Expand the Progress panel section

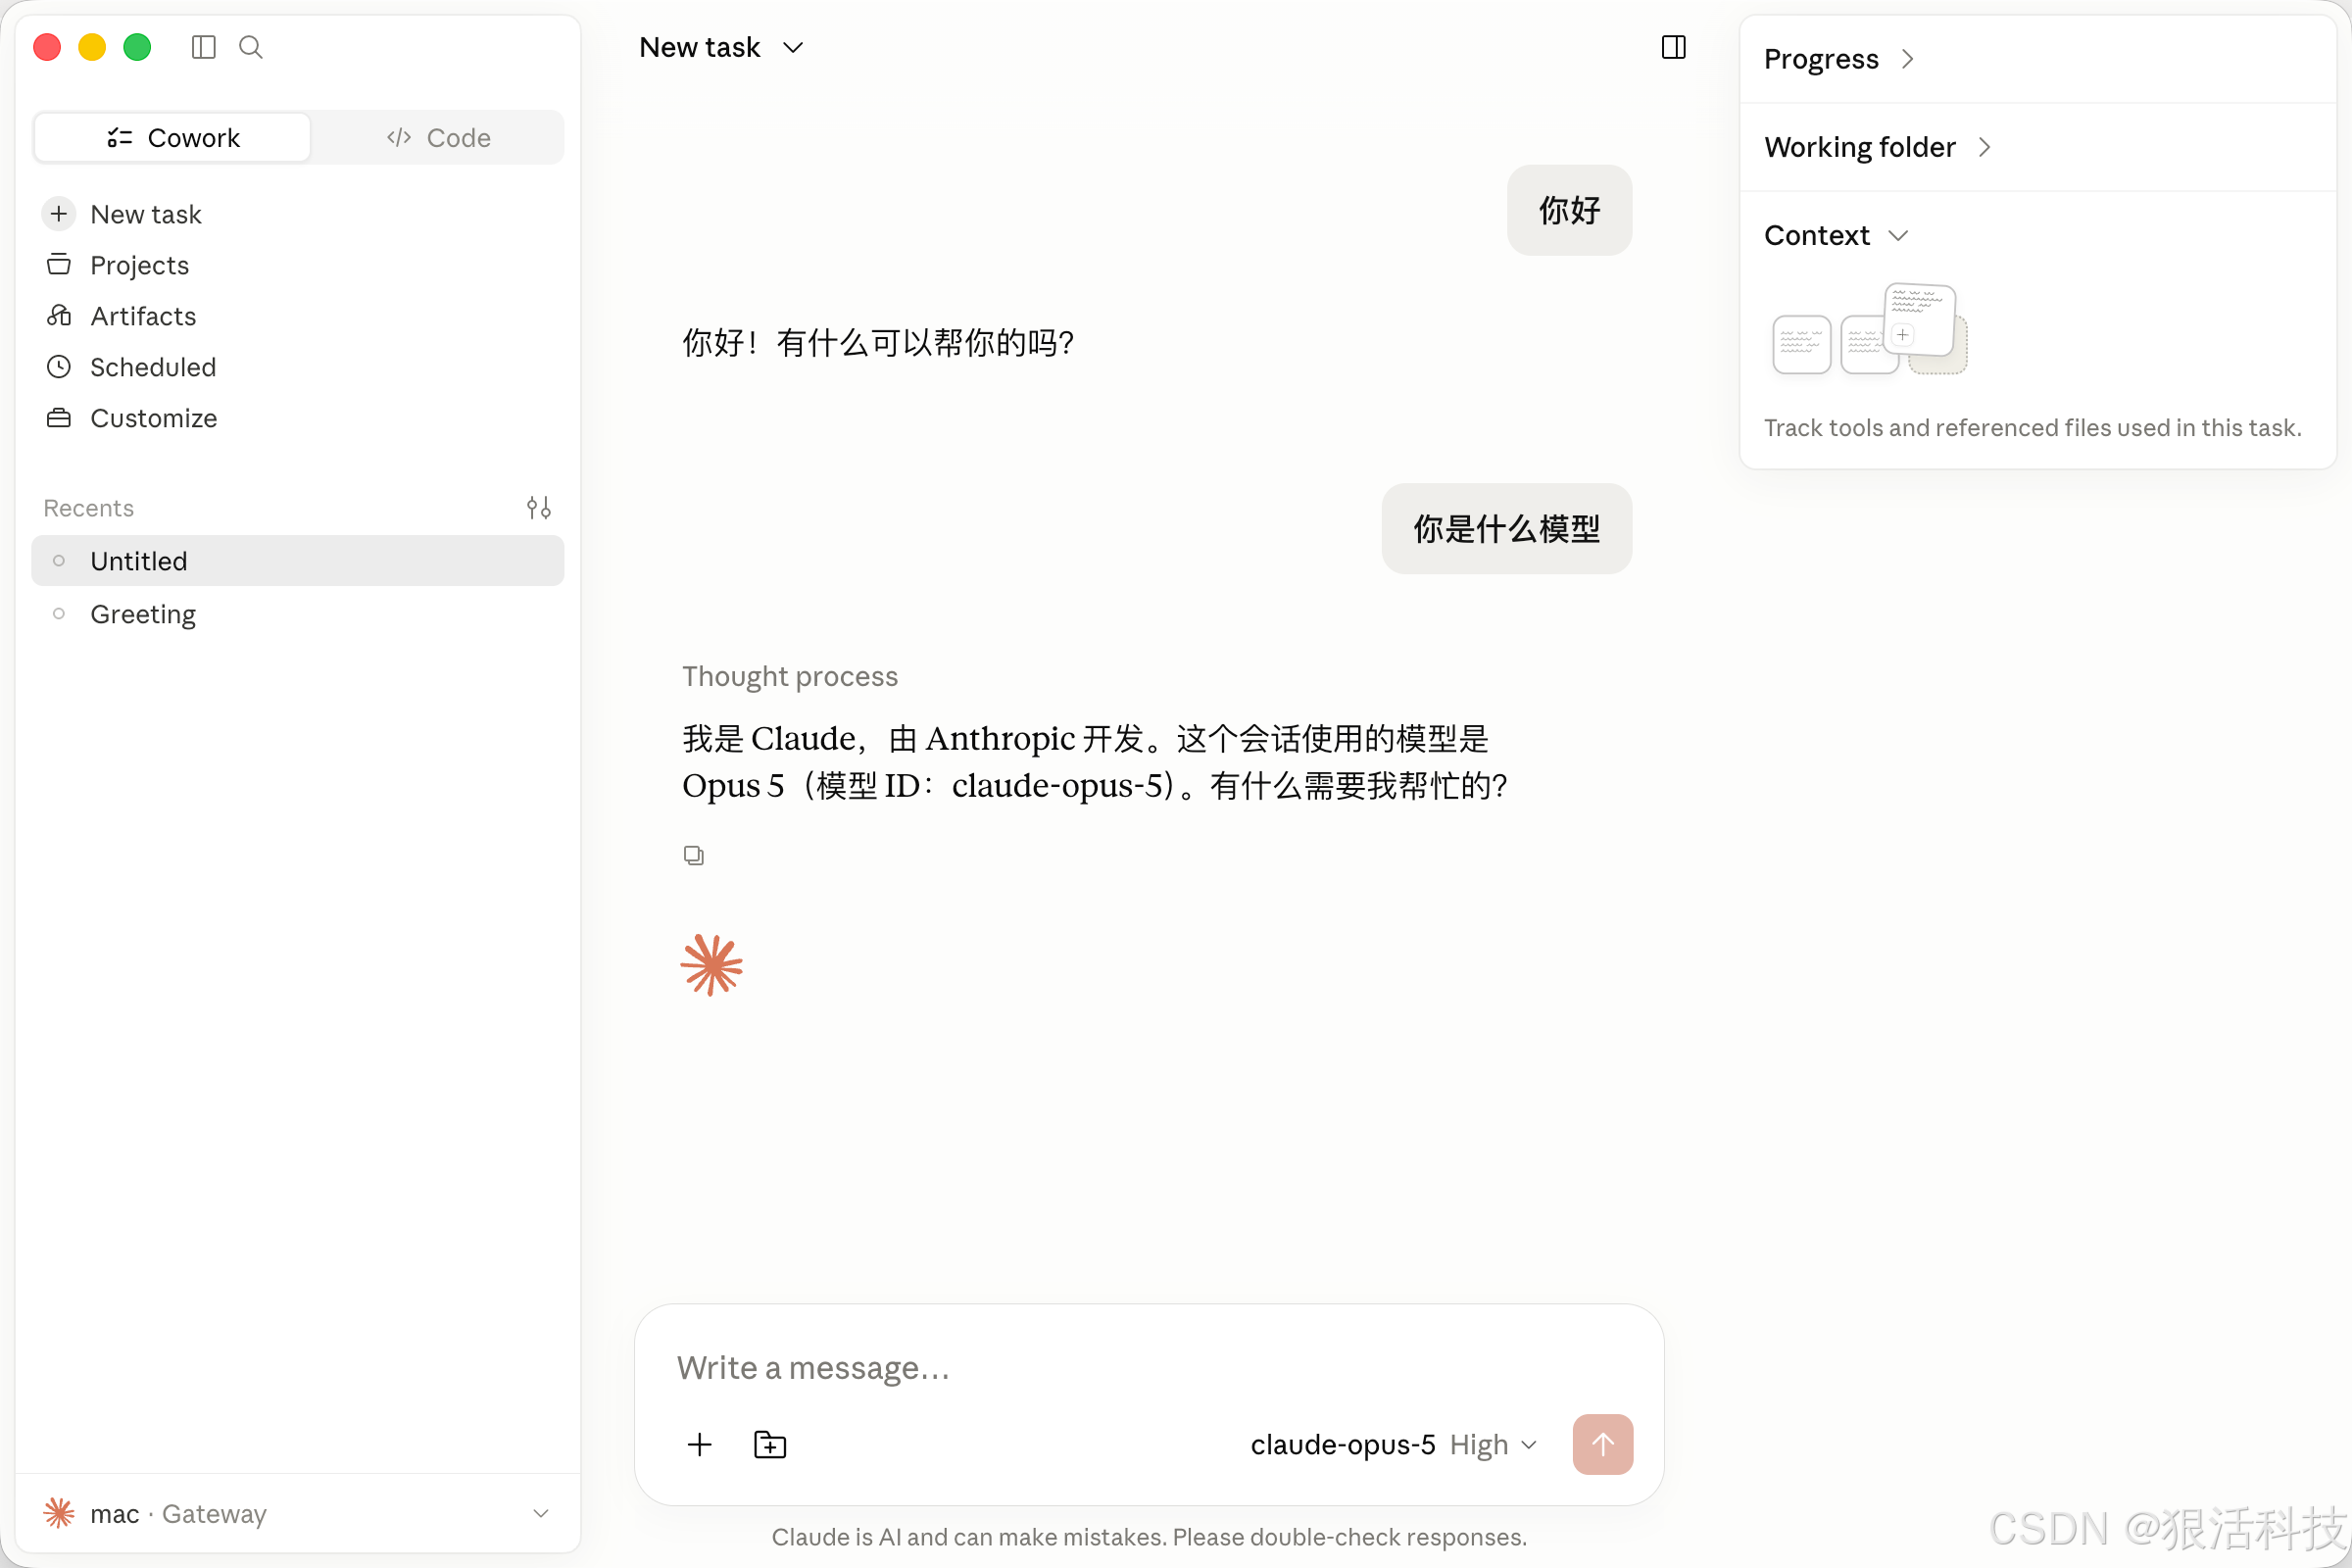pyautogui.click(x=1838, y=59)
